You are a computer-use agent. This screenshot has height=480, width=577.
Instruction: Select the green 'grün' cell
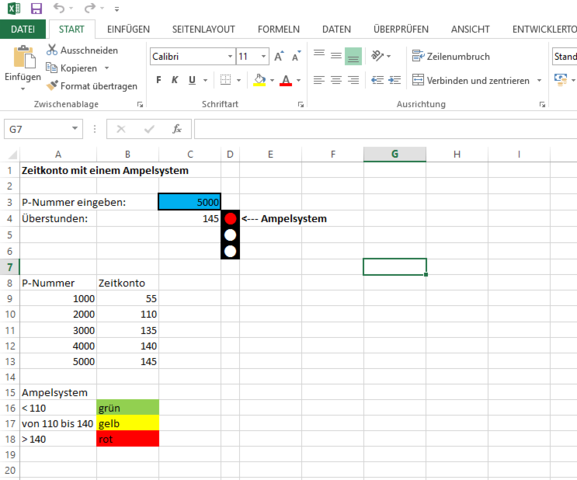pyautogui.click(x=128, y=407)
